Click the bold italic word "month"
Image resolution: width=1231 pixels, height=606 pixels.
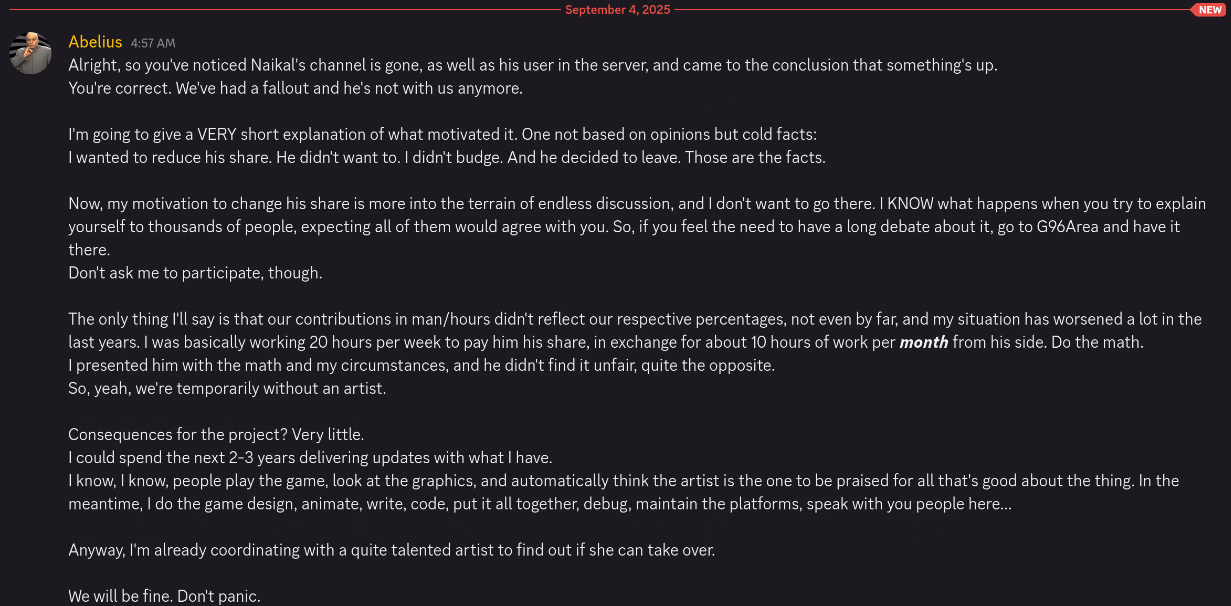[x=924, y=342]
